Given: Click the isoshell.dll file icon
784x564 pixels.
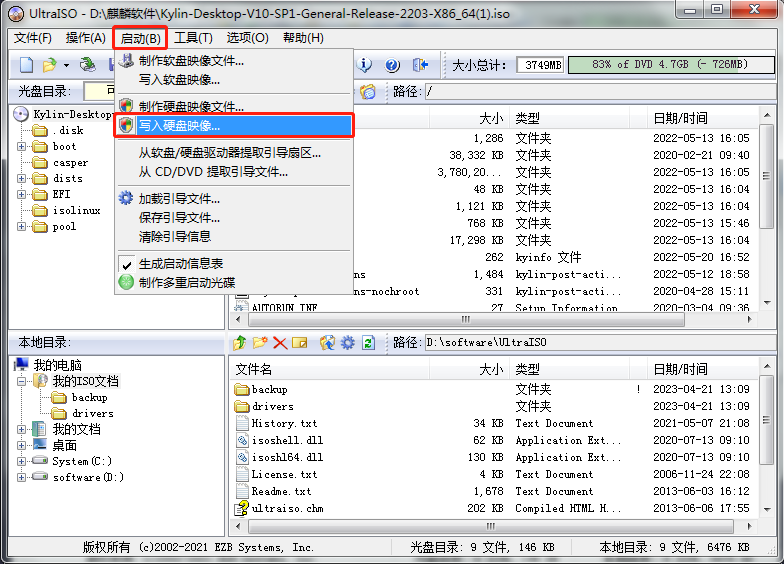Looking at the screenshot, I should 242,440.
